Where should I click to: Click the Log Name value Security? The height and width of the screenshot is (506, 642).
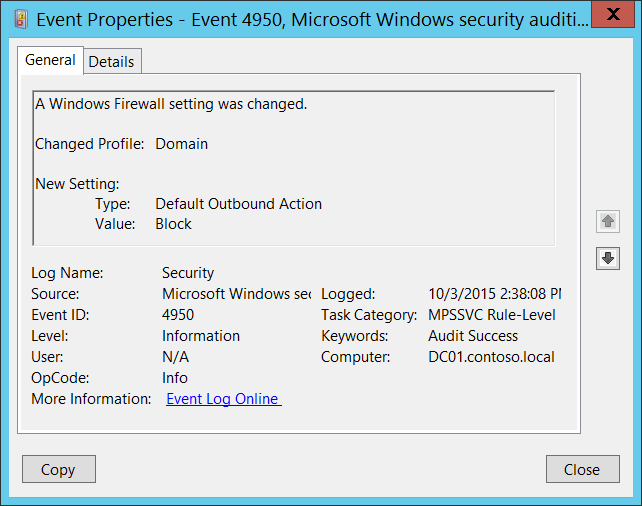pyautogui.click(x=188, y=272)
